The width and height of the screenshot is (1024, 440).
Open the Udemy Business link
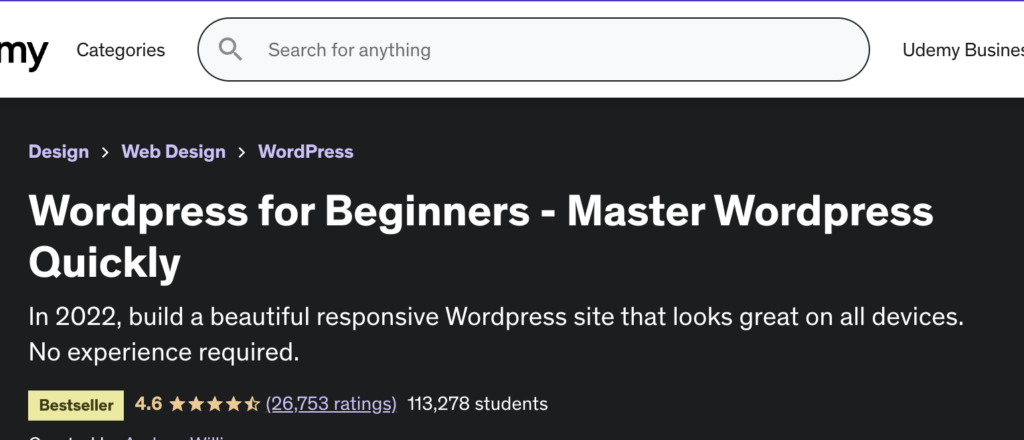(x=963, y=50)
